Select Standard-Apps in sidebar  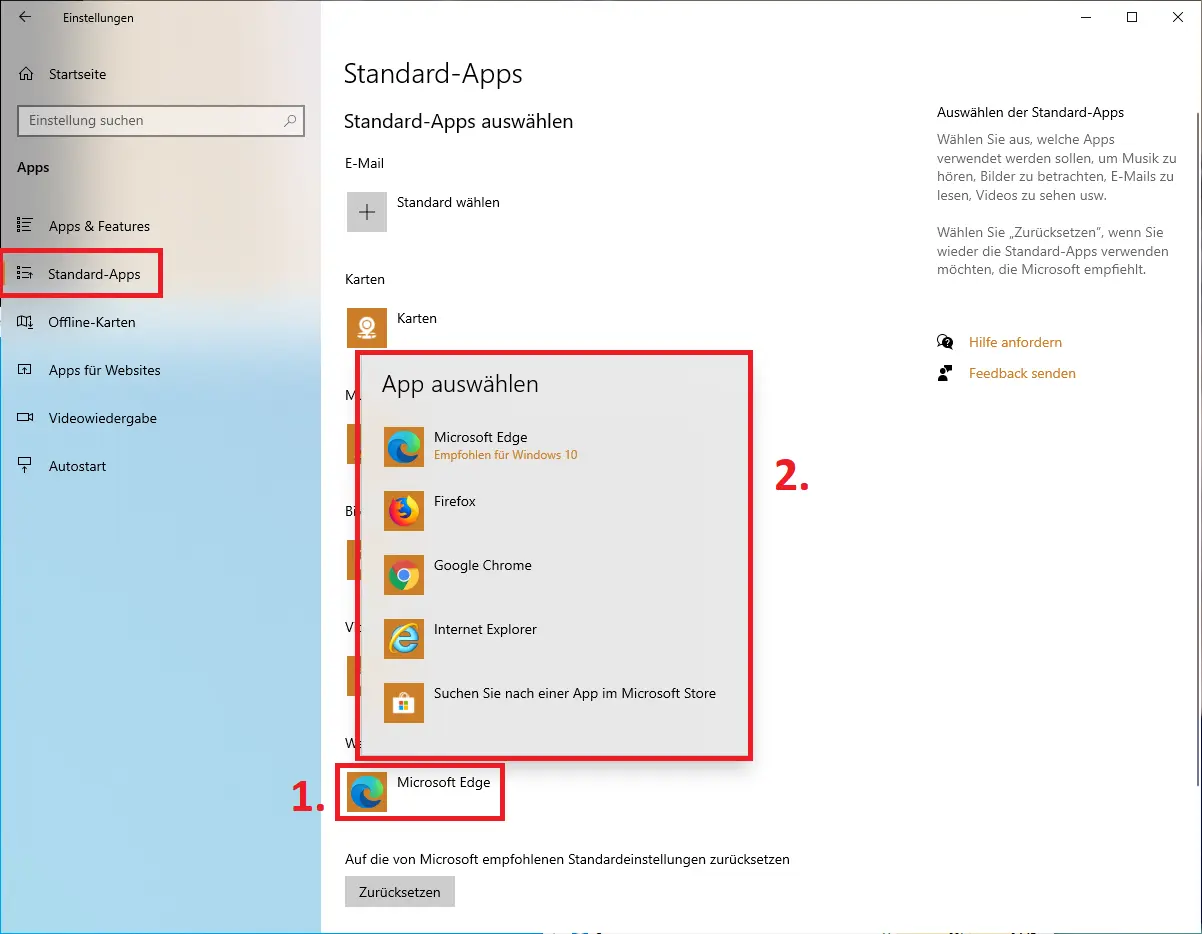(93, 274)
